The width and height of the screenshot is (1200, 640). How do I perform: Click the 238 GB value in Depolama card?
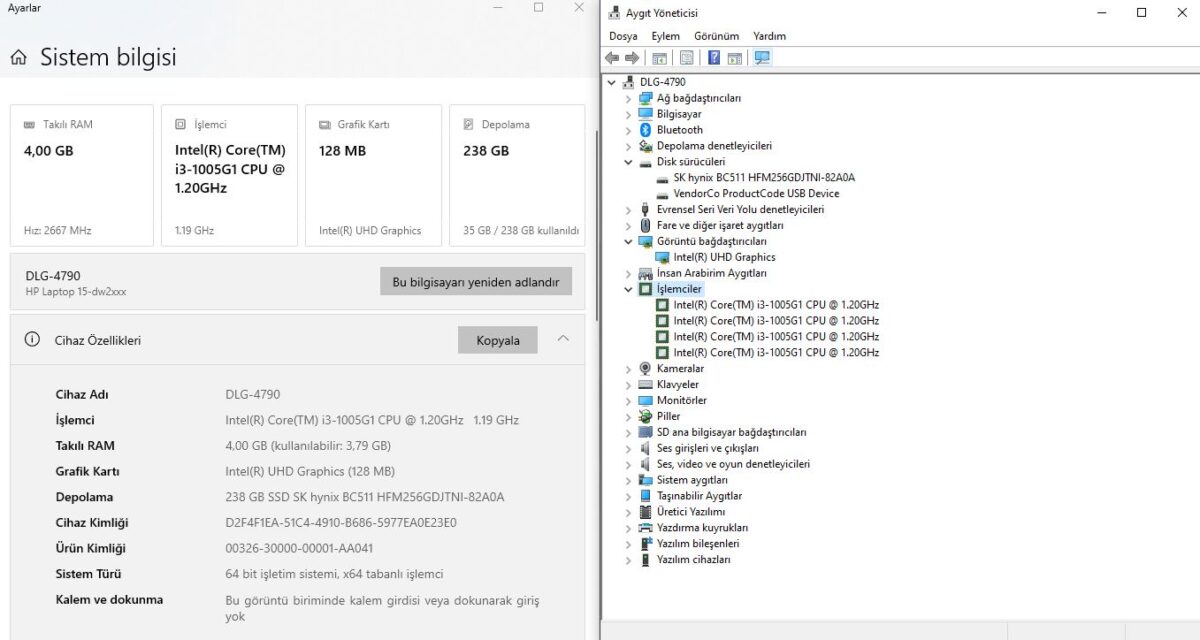point(486,151)
